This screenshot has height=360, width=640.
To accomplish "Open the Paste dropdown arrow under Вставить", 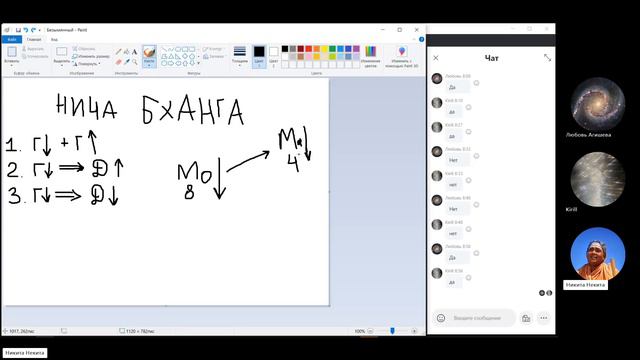I will click(12, 66).
